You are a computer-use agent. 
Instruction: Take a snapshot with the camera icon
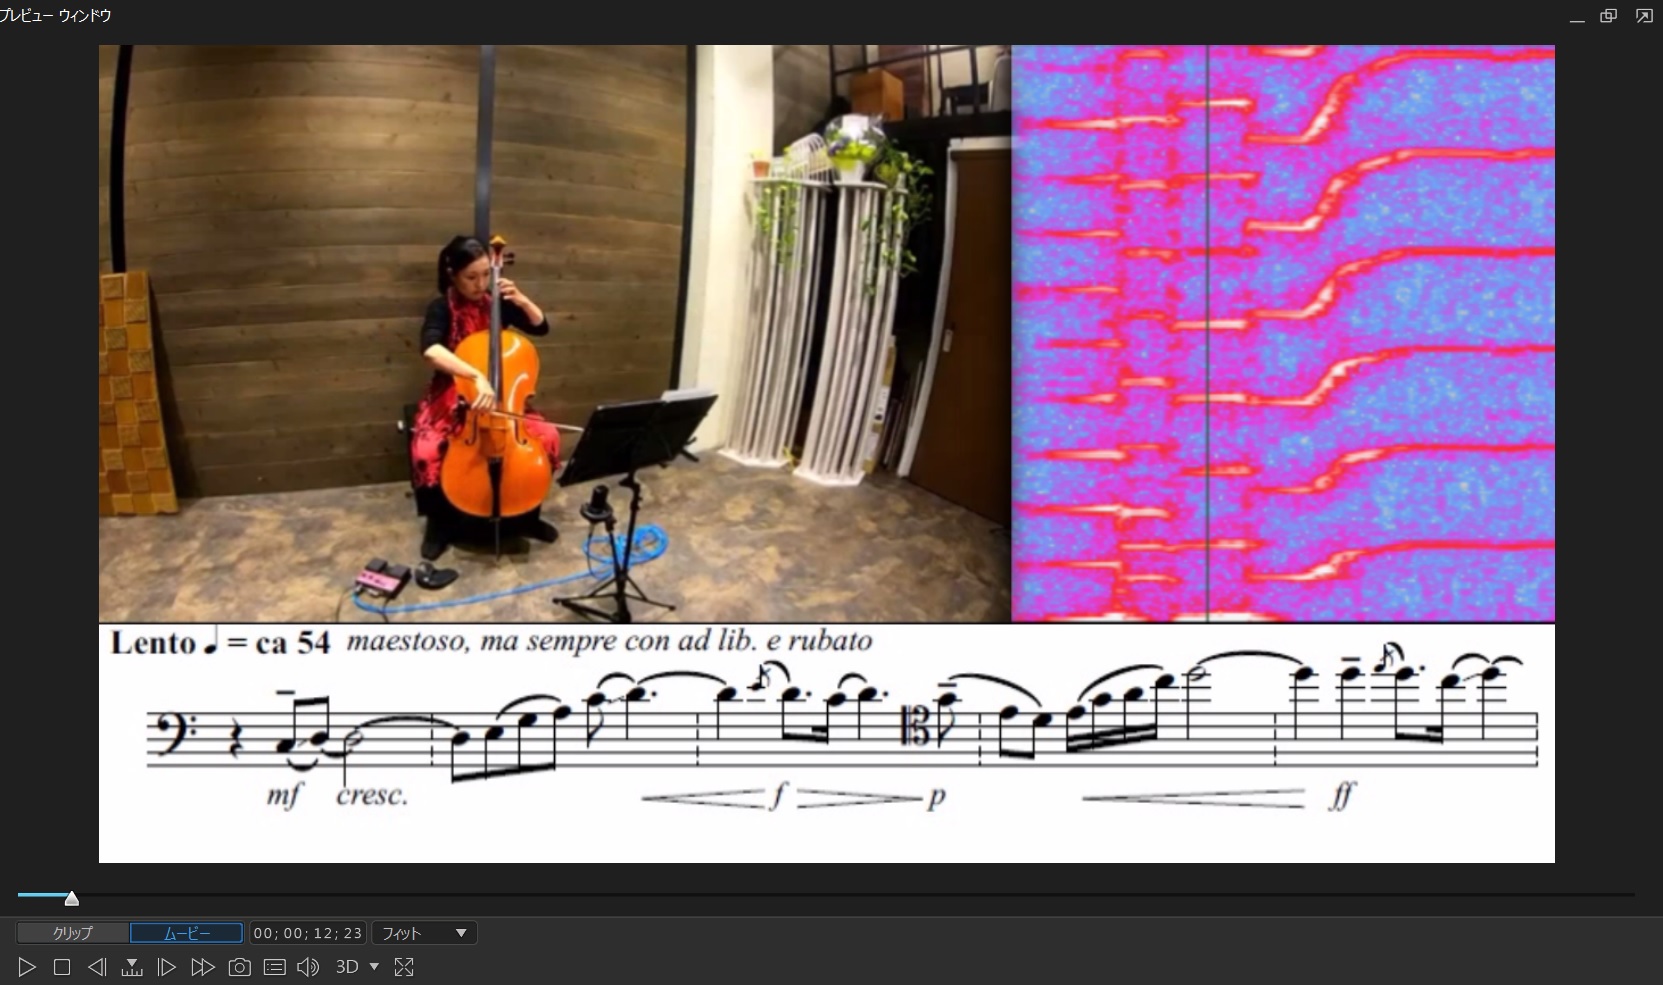[x=239, y=967]
